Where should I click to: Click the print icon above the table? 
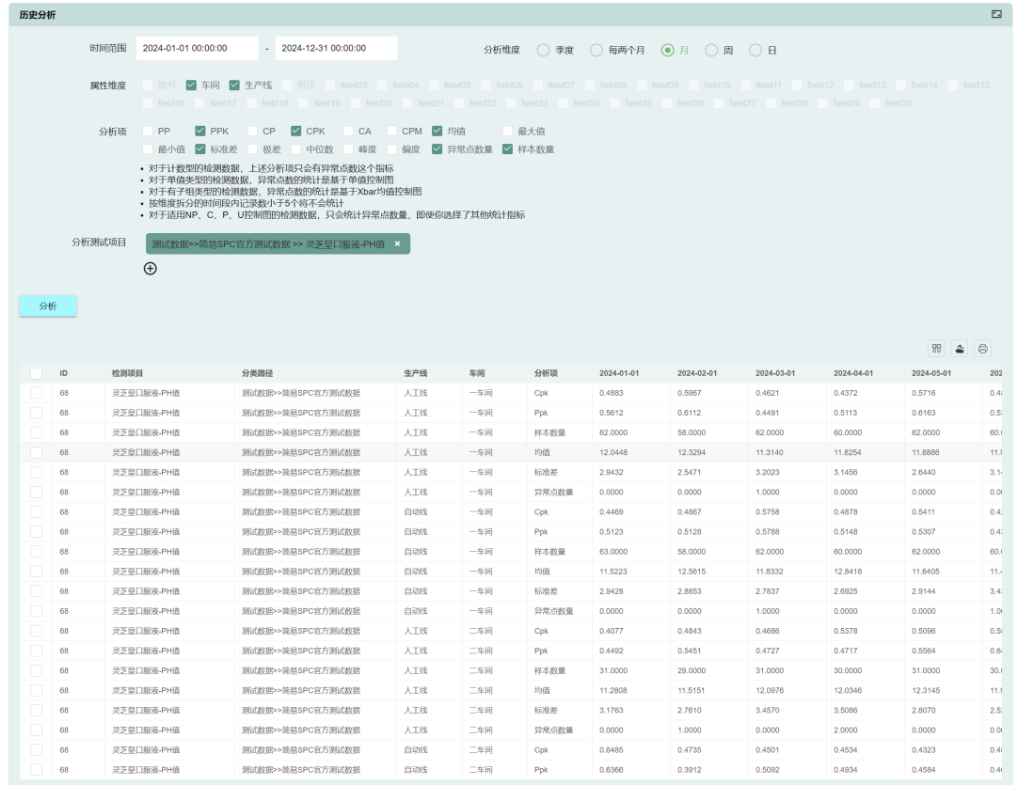click(983, 348)
